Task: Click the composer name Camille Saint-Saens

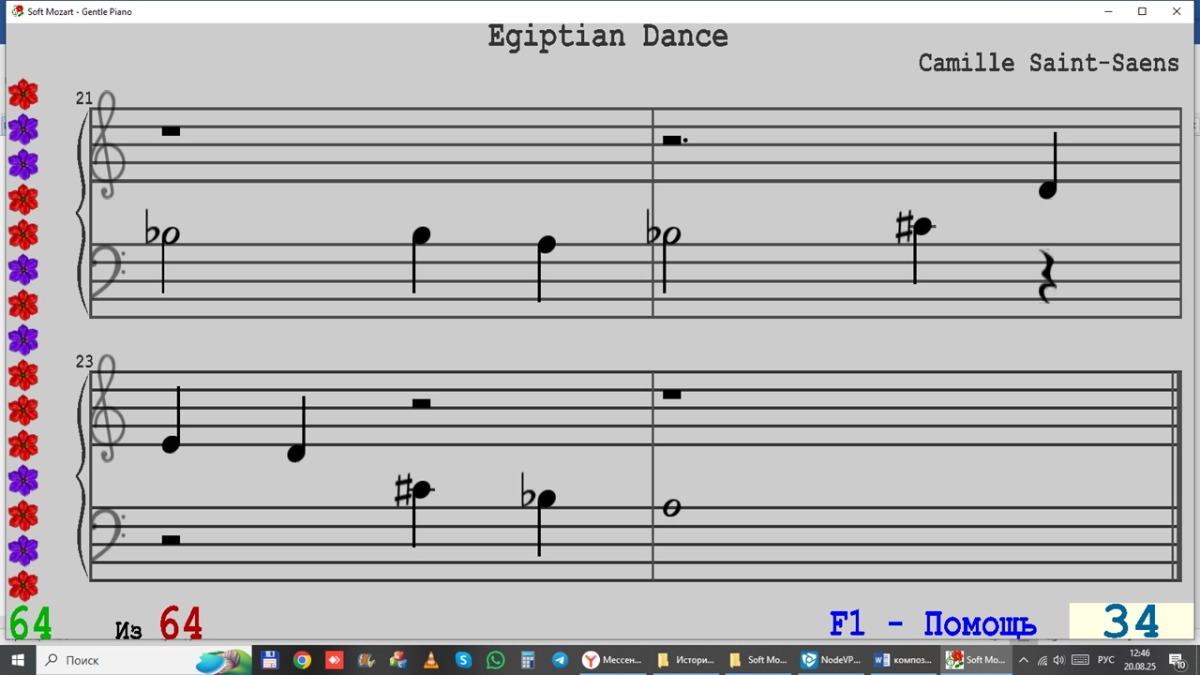Action: 1049,63
